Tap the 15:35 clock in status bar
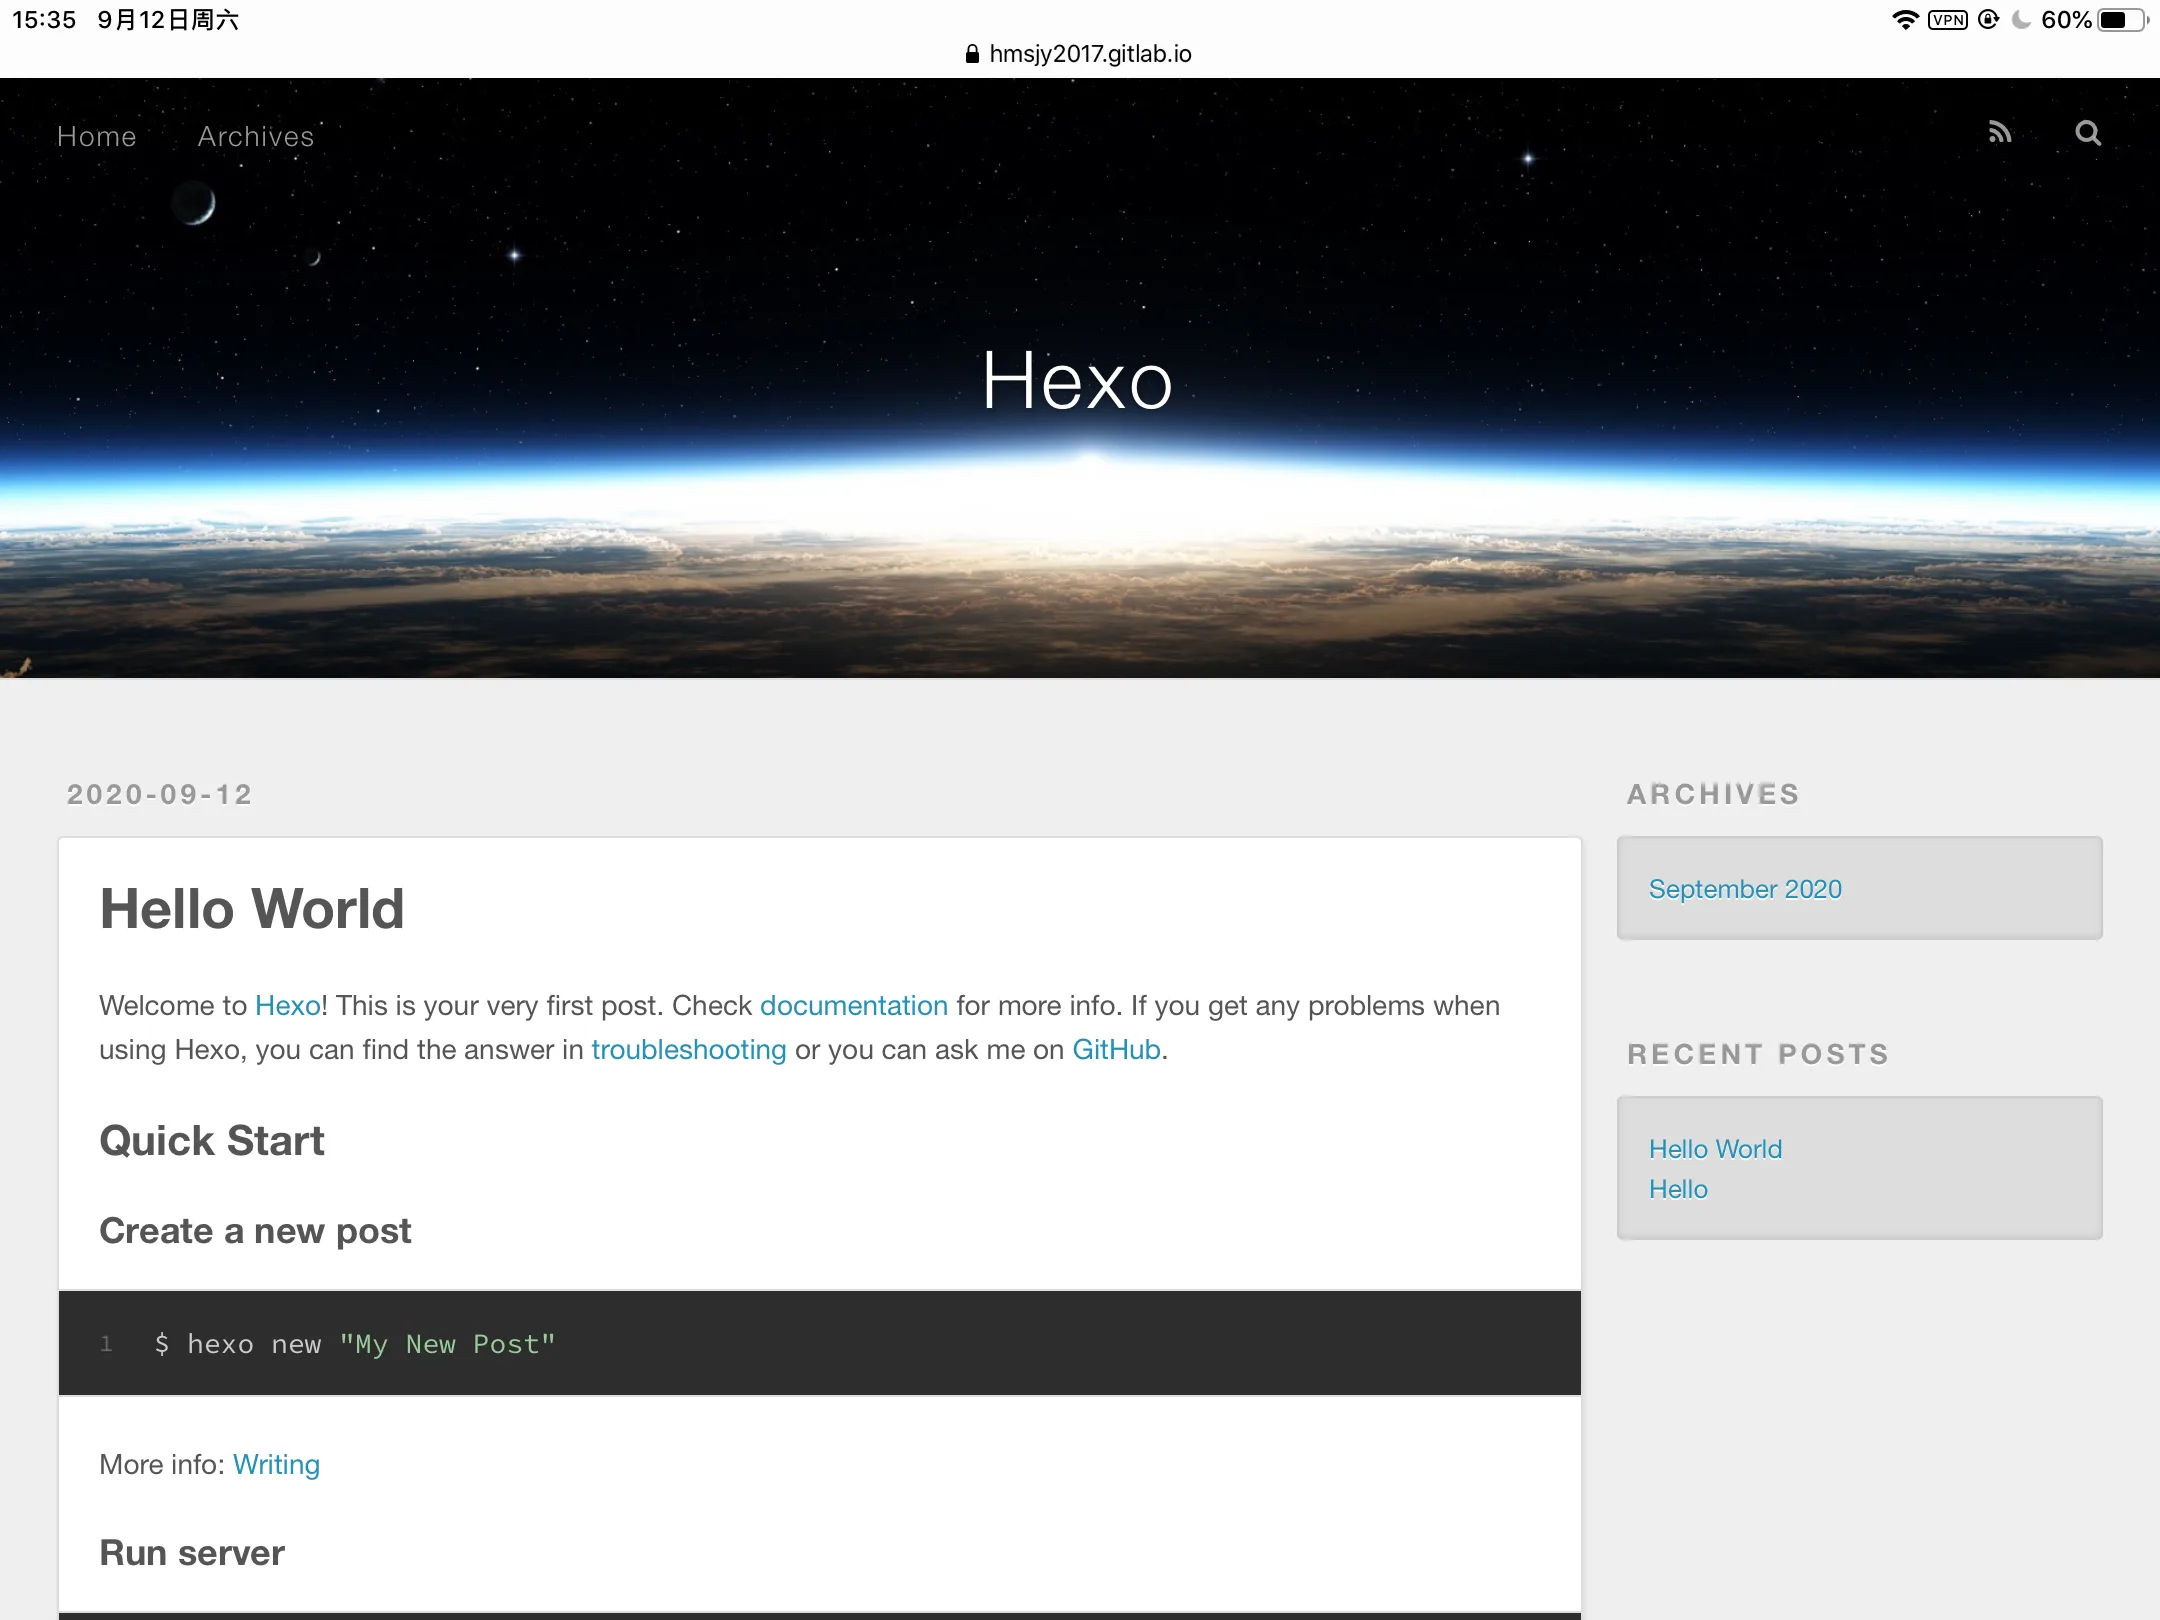The image size is (2160, 1620). 44,20
